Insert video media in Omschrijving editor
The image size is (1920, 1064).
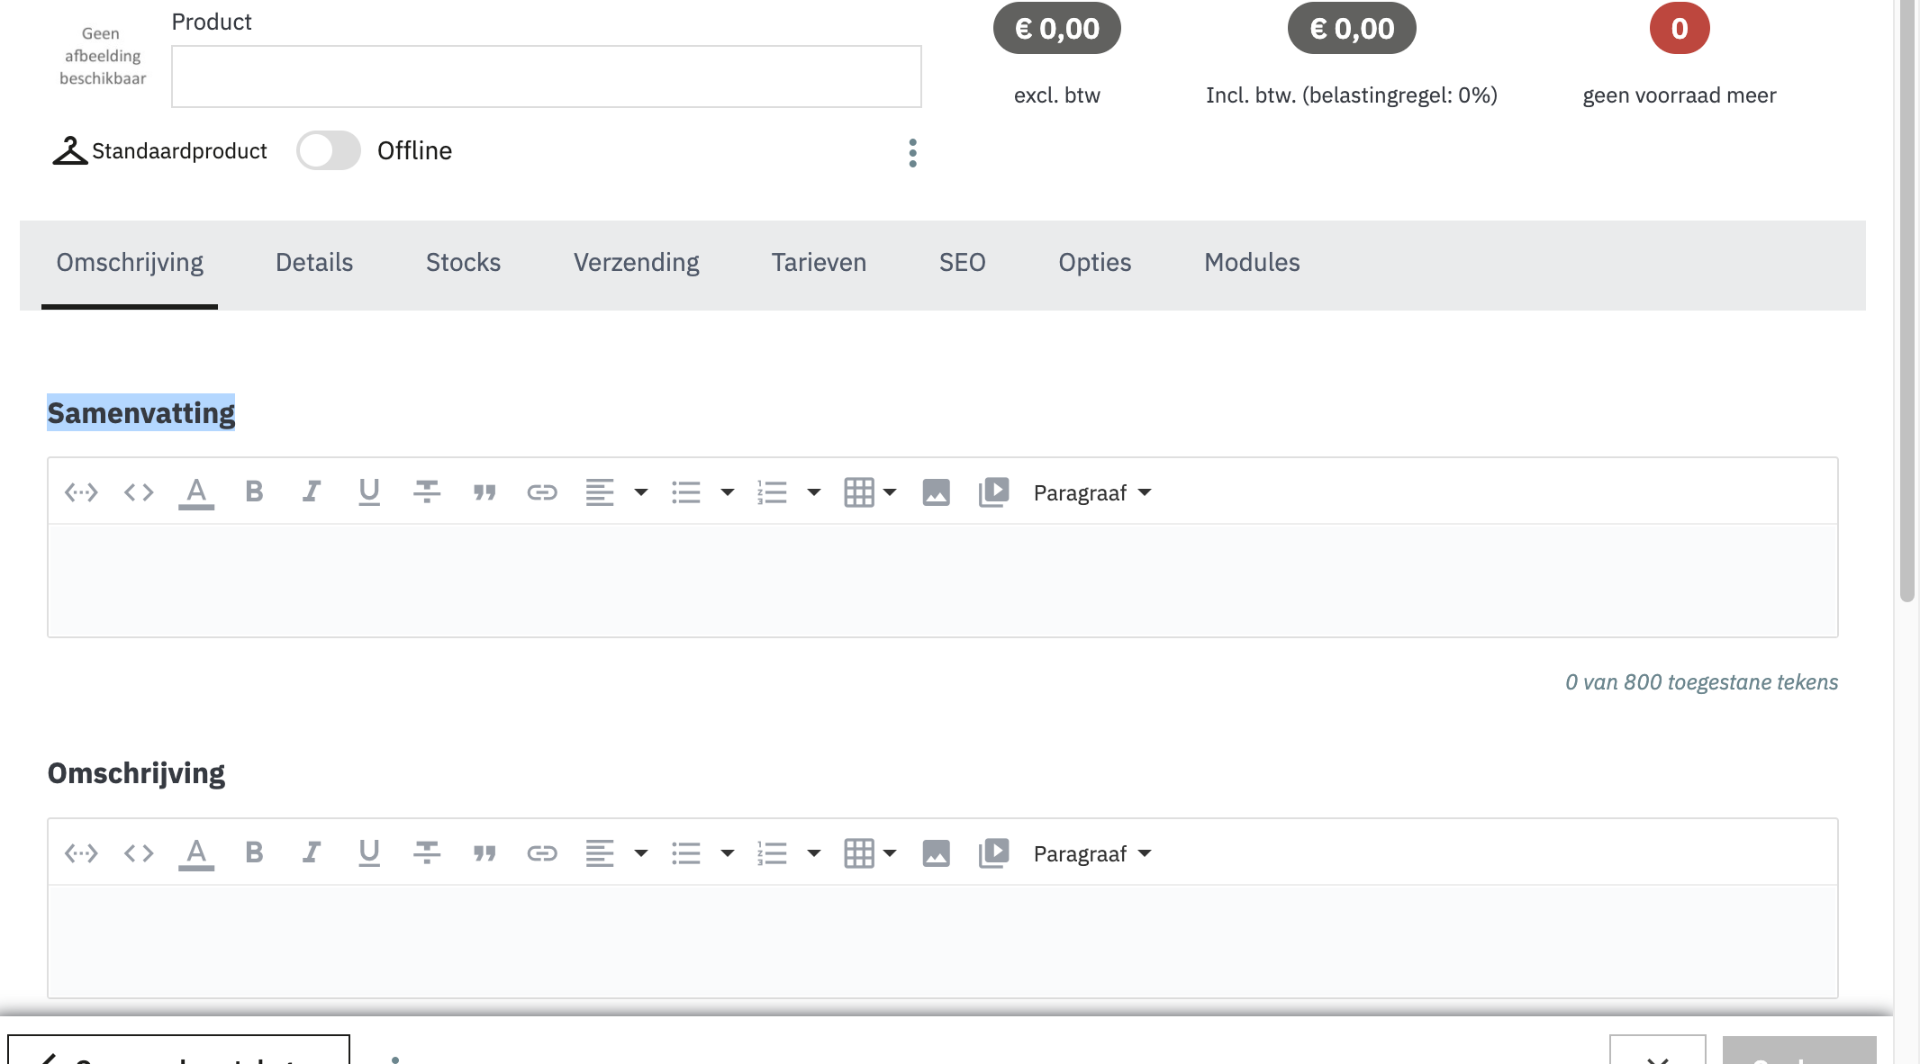(994, 853)
